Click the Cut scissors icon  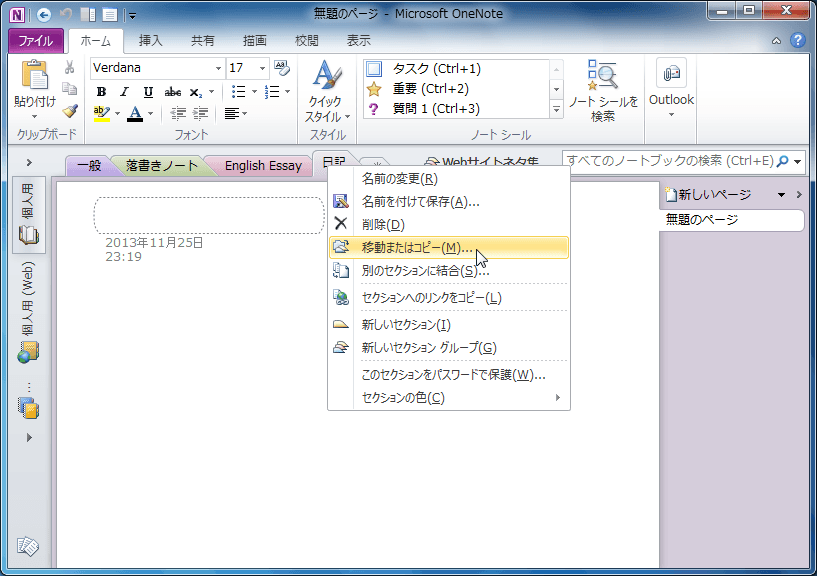pos(69,67)
